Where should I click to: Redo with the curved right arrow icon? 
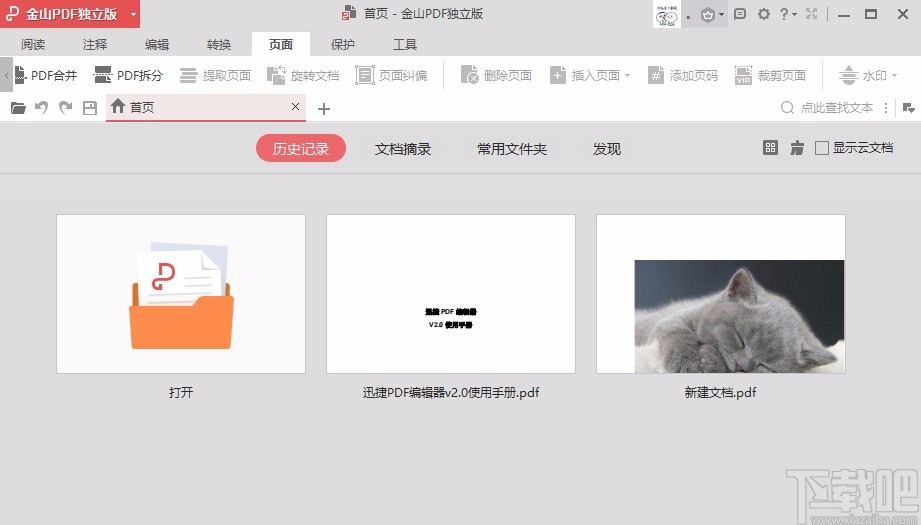[65, 108]
